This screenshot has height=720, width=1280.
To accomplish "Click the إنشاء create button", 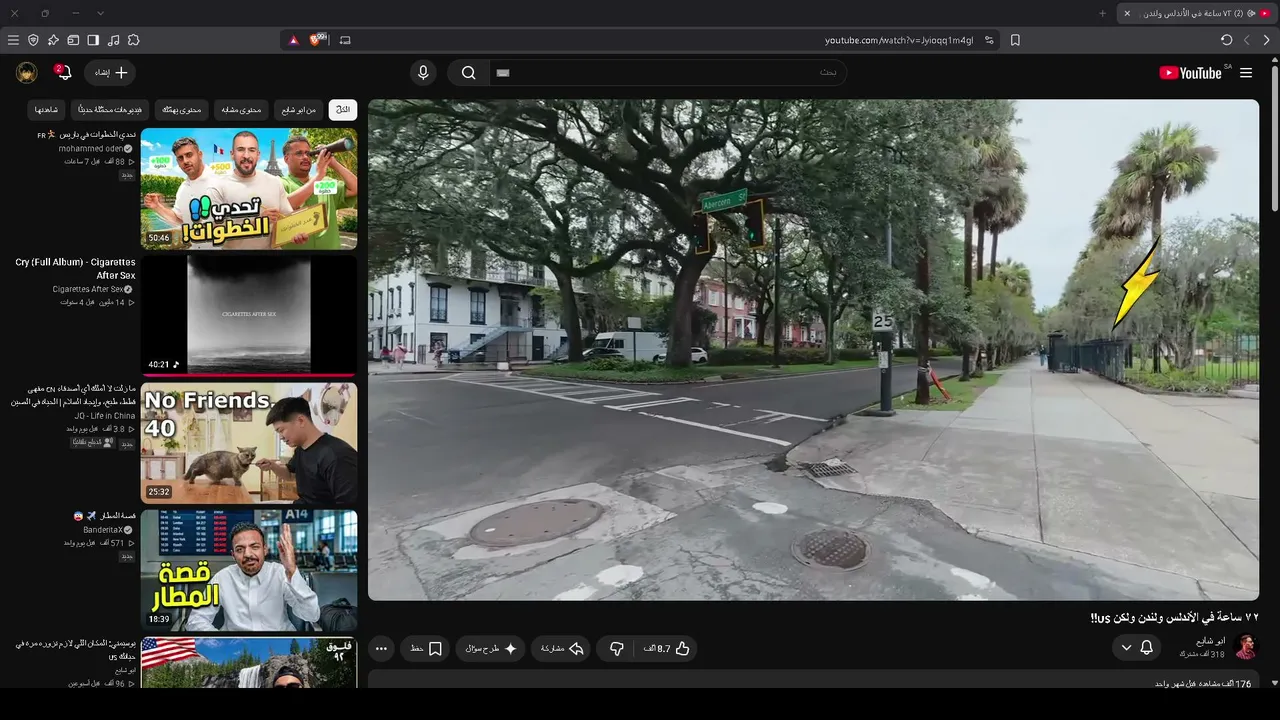I will (110, 73).
